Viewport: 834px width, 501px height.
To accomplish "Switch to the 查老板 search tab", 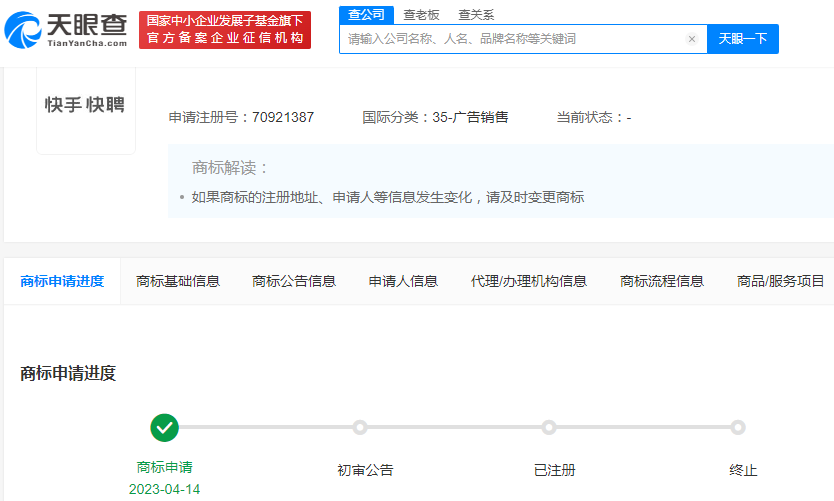I will click(421, 15).
